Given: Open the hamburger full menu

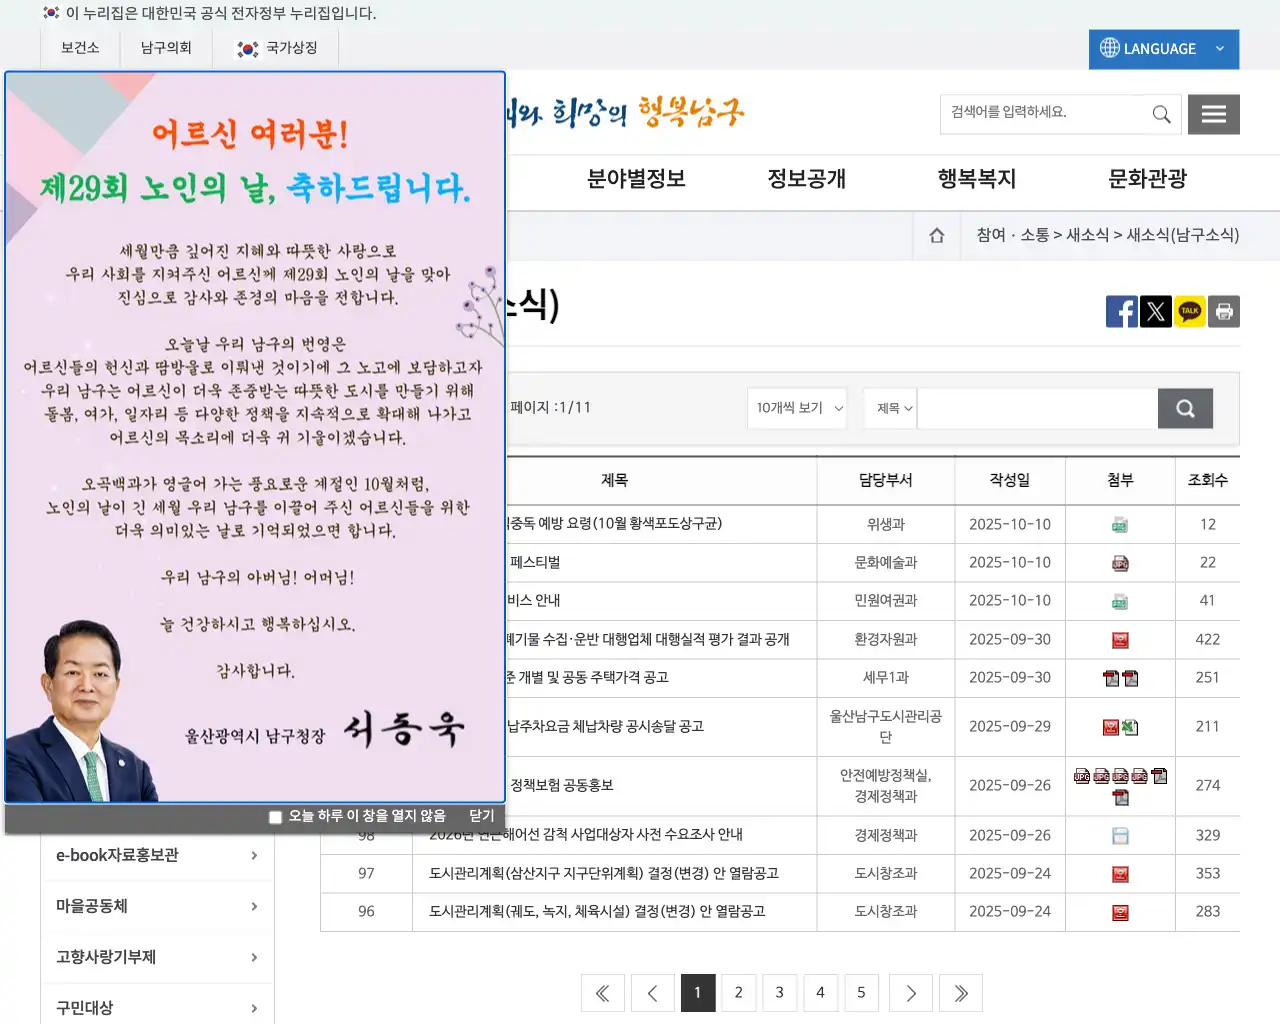Looking at the screenshot, I should click(1214, 114).
